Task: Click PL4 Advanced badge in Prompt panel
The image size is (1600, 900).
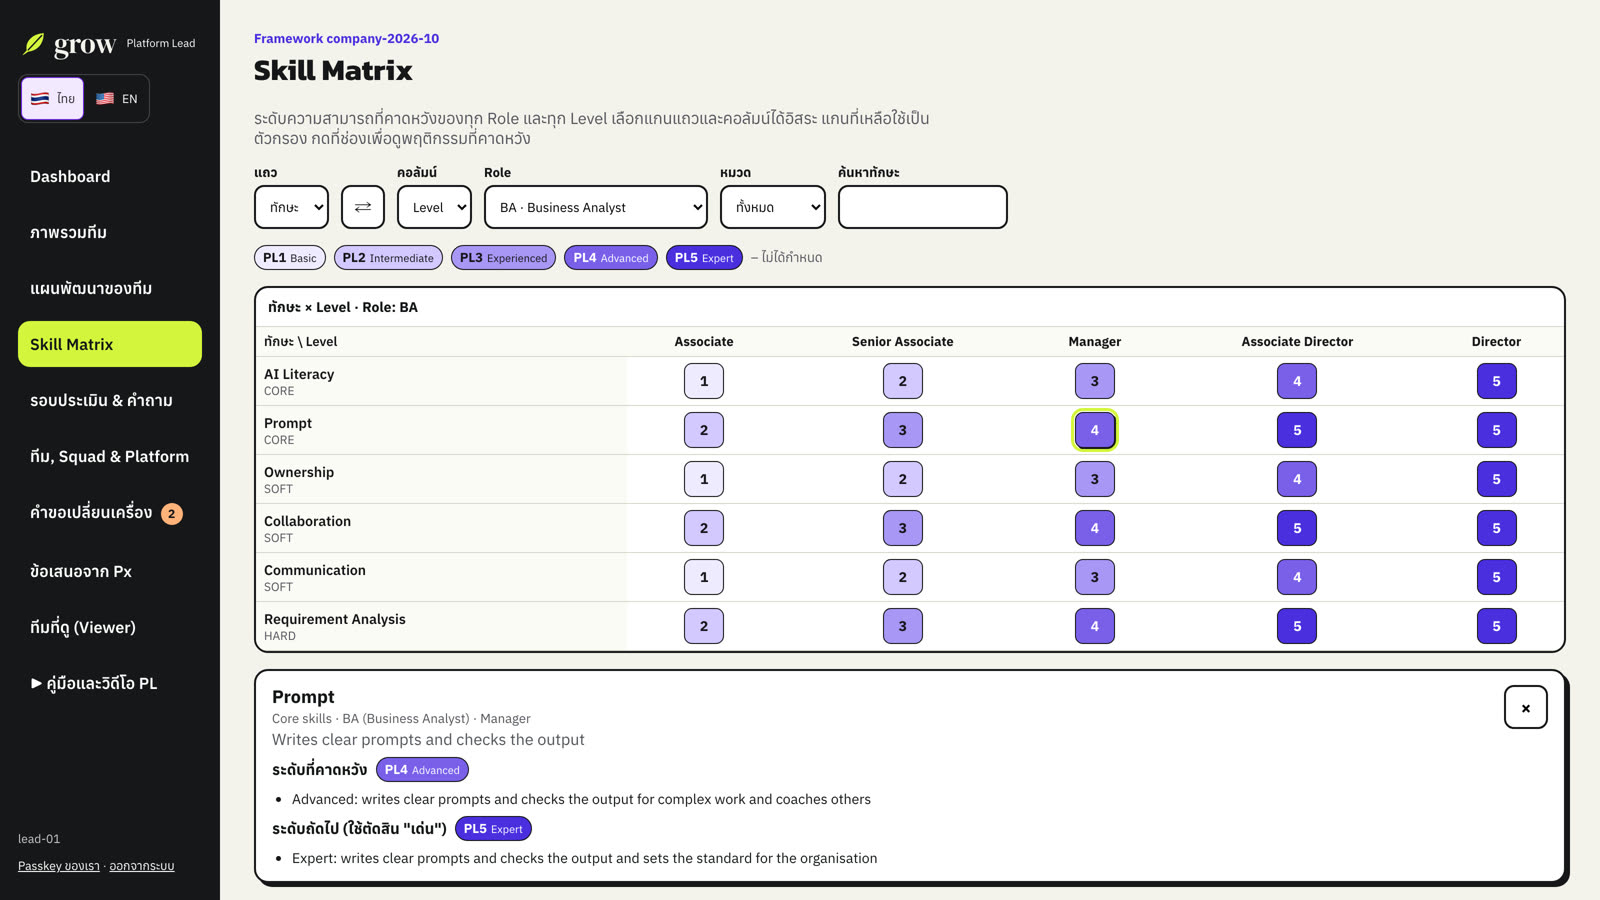Action: (422, 770)
